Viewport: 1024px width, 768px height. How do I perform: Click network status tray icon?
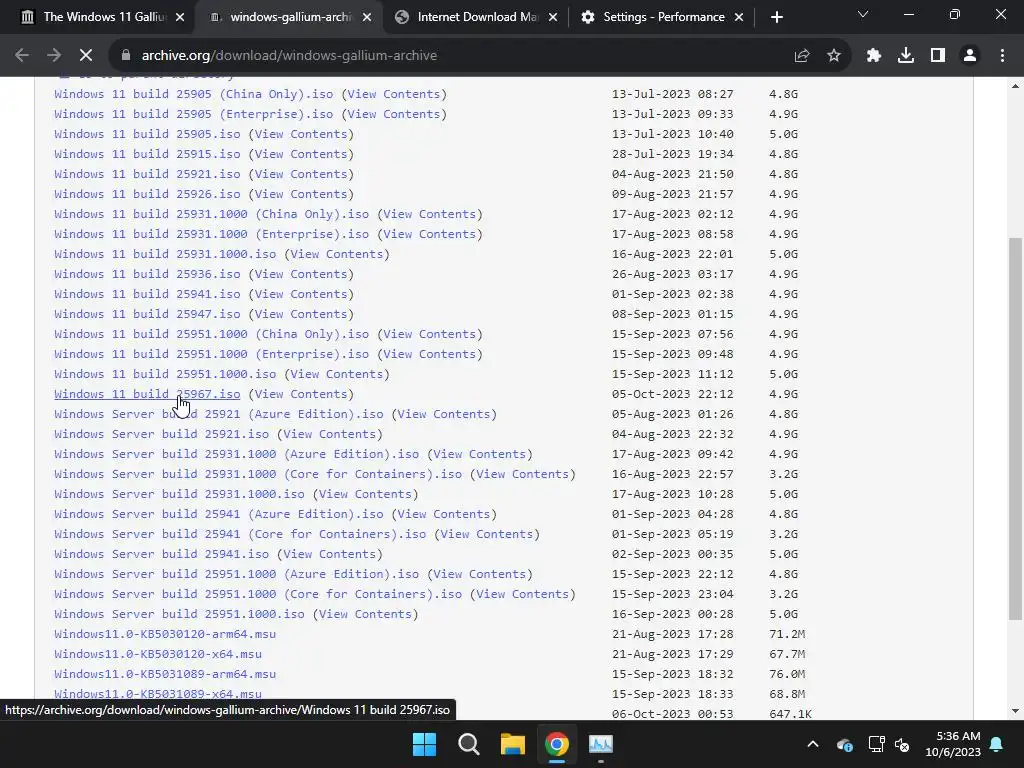(876, 744)
